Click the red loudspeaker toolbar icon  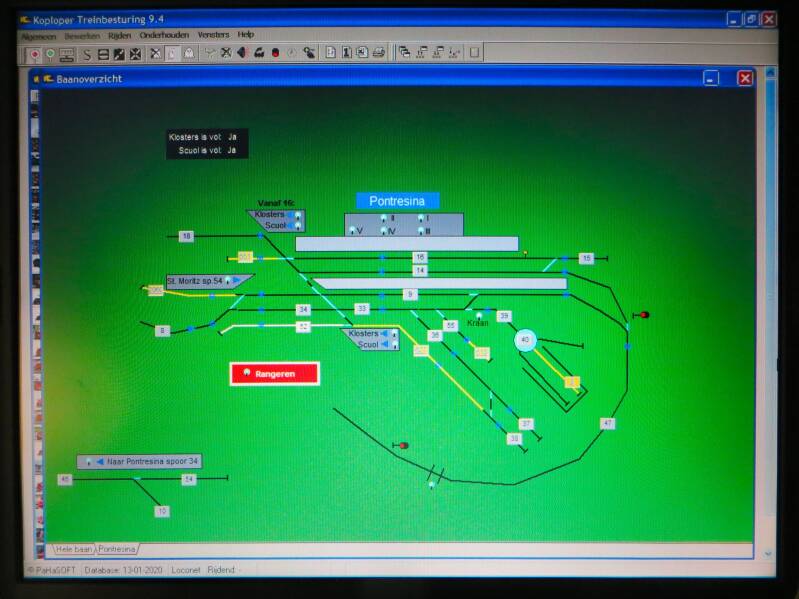[243, 52]
